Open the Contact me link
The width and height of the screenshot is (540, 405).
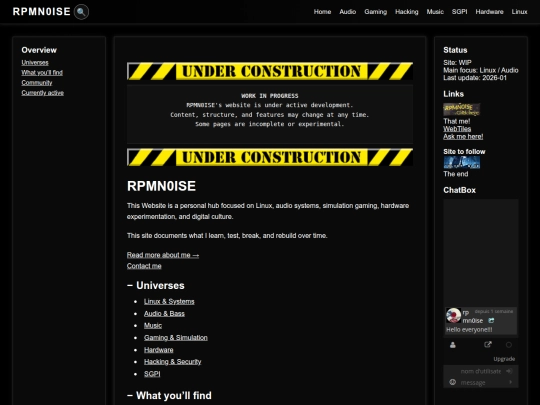(x=144, y=266)
